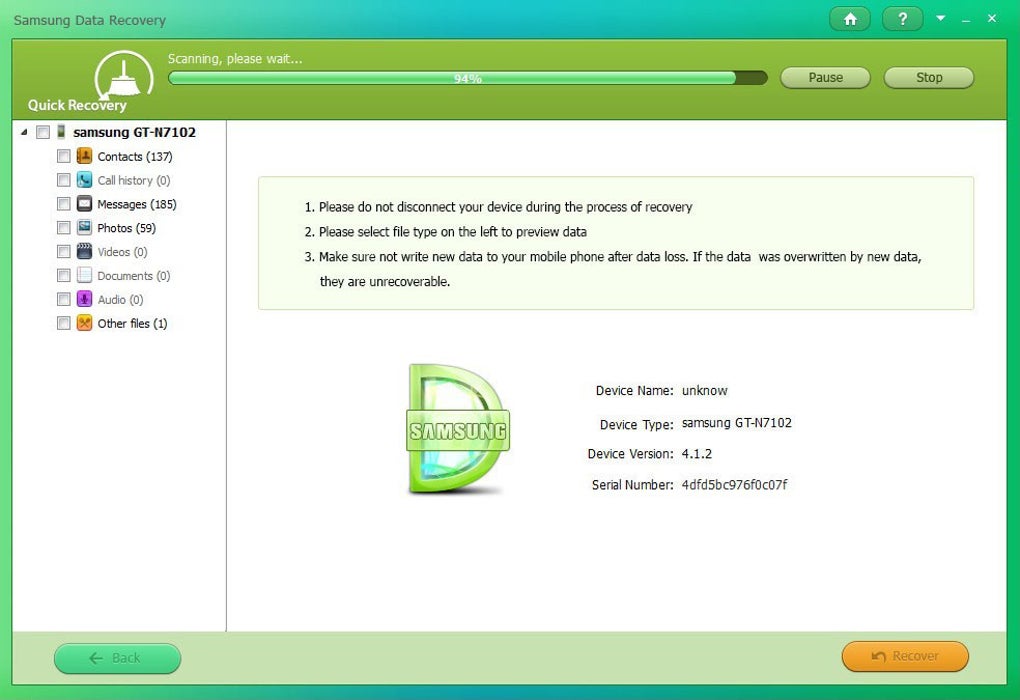
Task: Open Call history (0) in the tree
Action: click(134, 180)
